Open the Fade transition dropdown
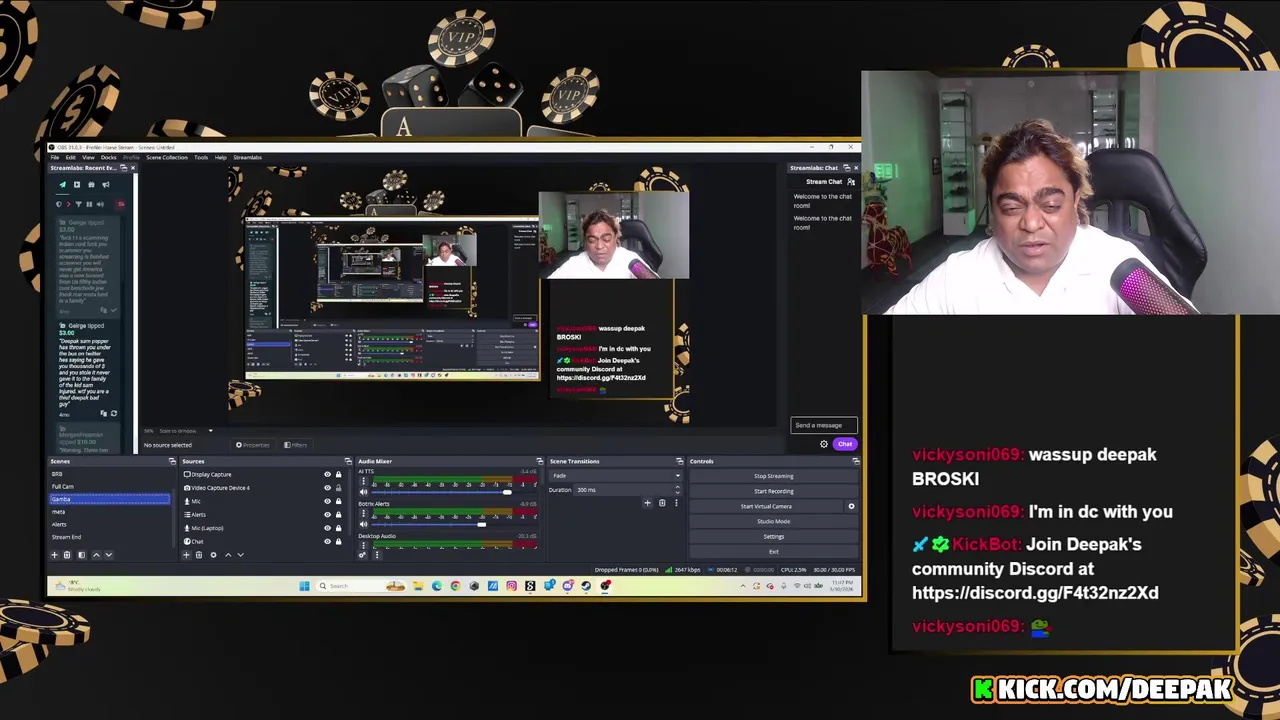Screen dimensions: 1280x720 tap(615, 476)
